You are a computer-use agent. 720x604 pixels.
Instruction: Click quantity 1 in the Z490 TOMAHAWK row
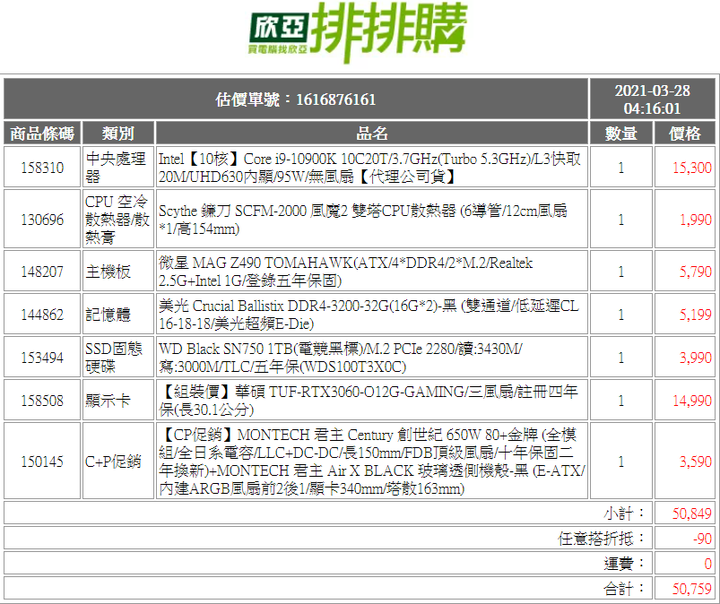621,271
